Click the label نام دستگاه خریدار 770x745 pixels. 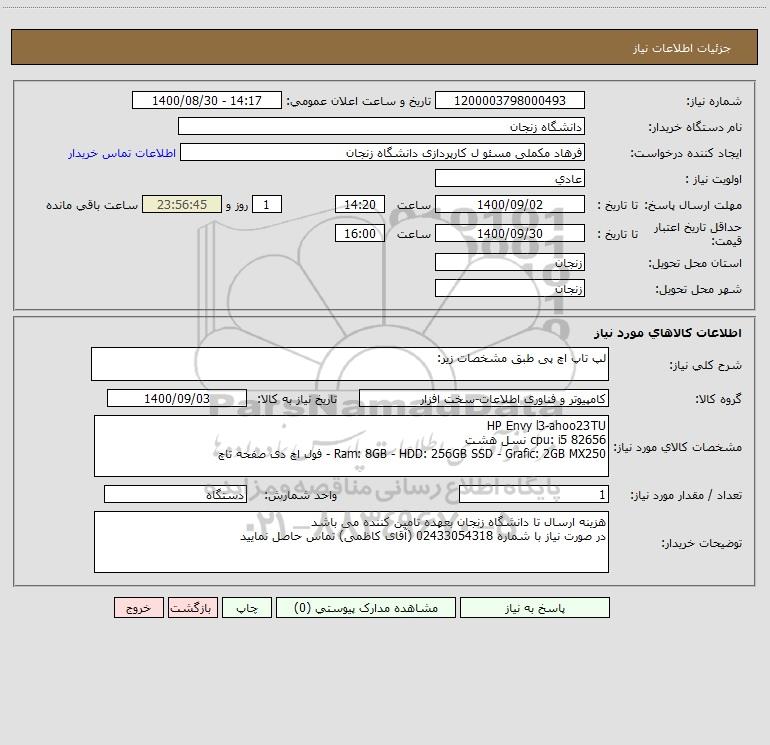coord(695,127)
